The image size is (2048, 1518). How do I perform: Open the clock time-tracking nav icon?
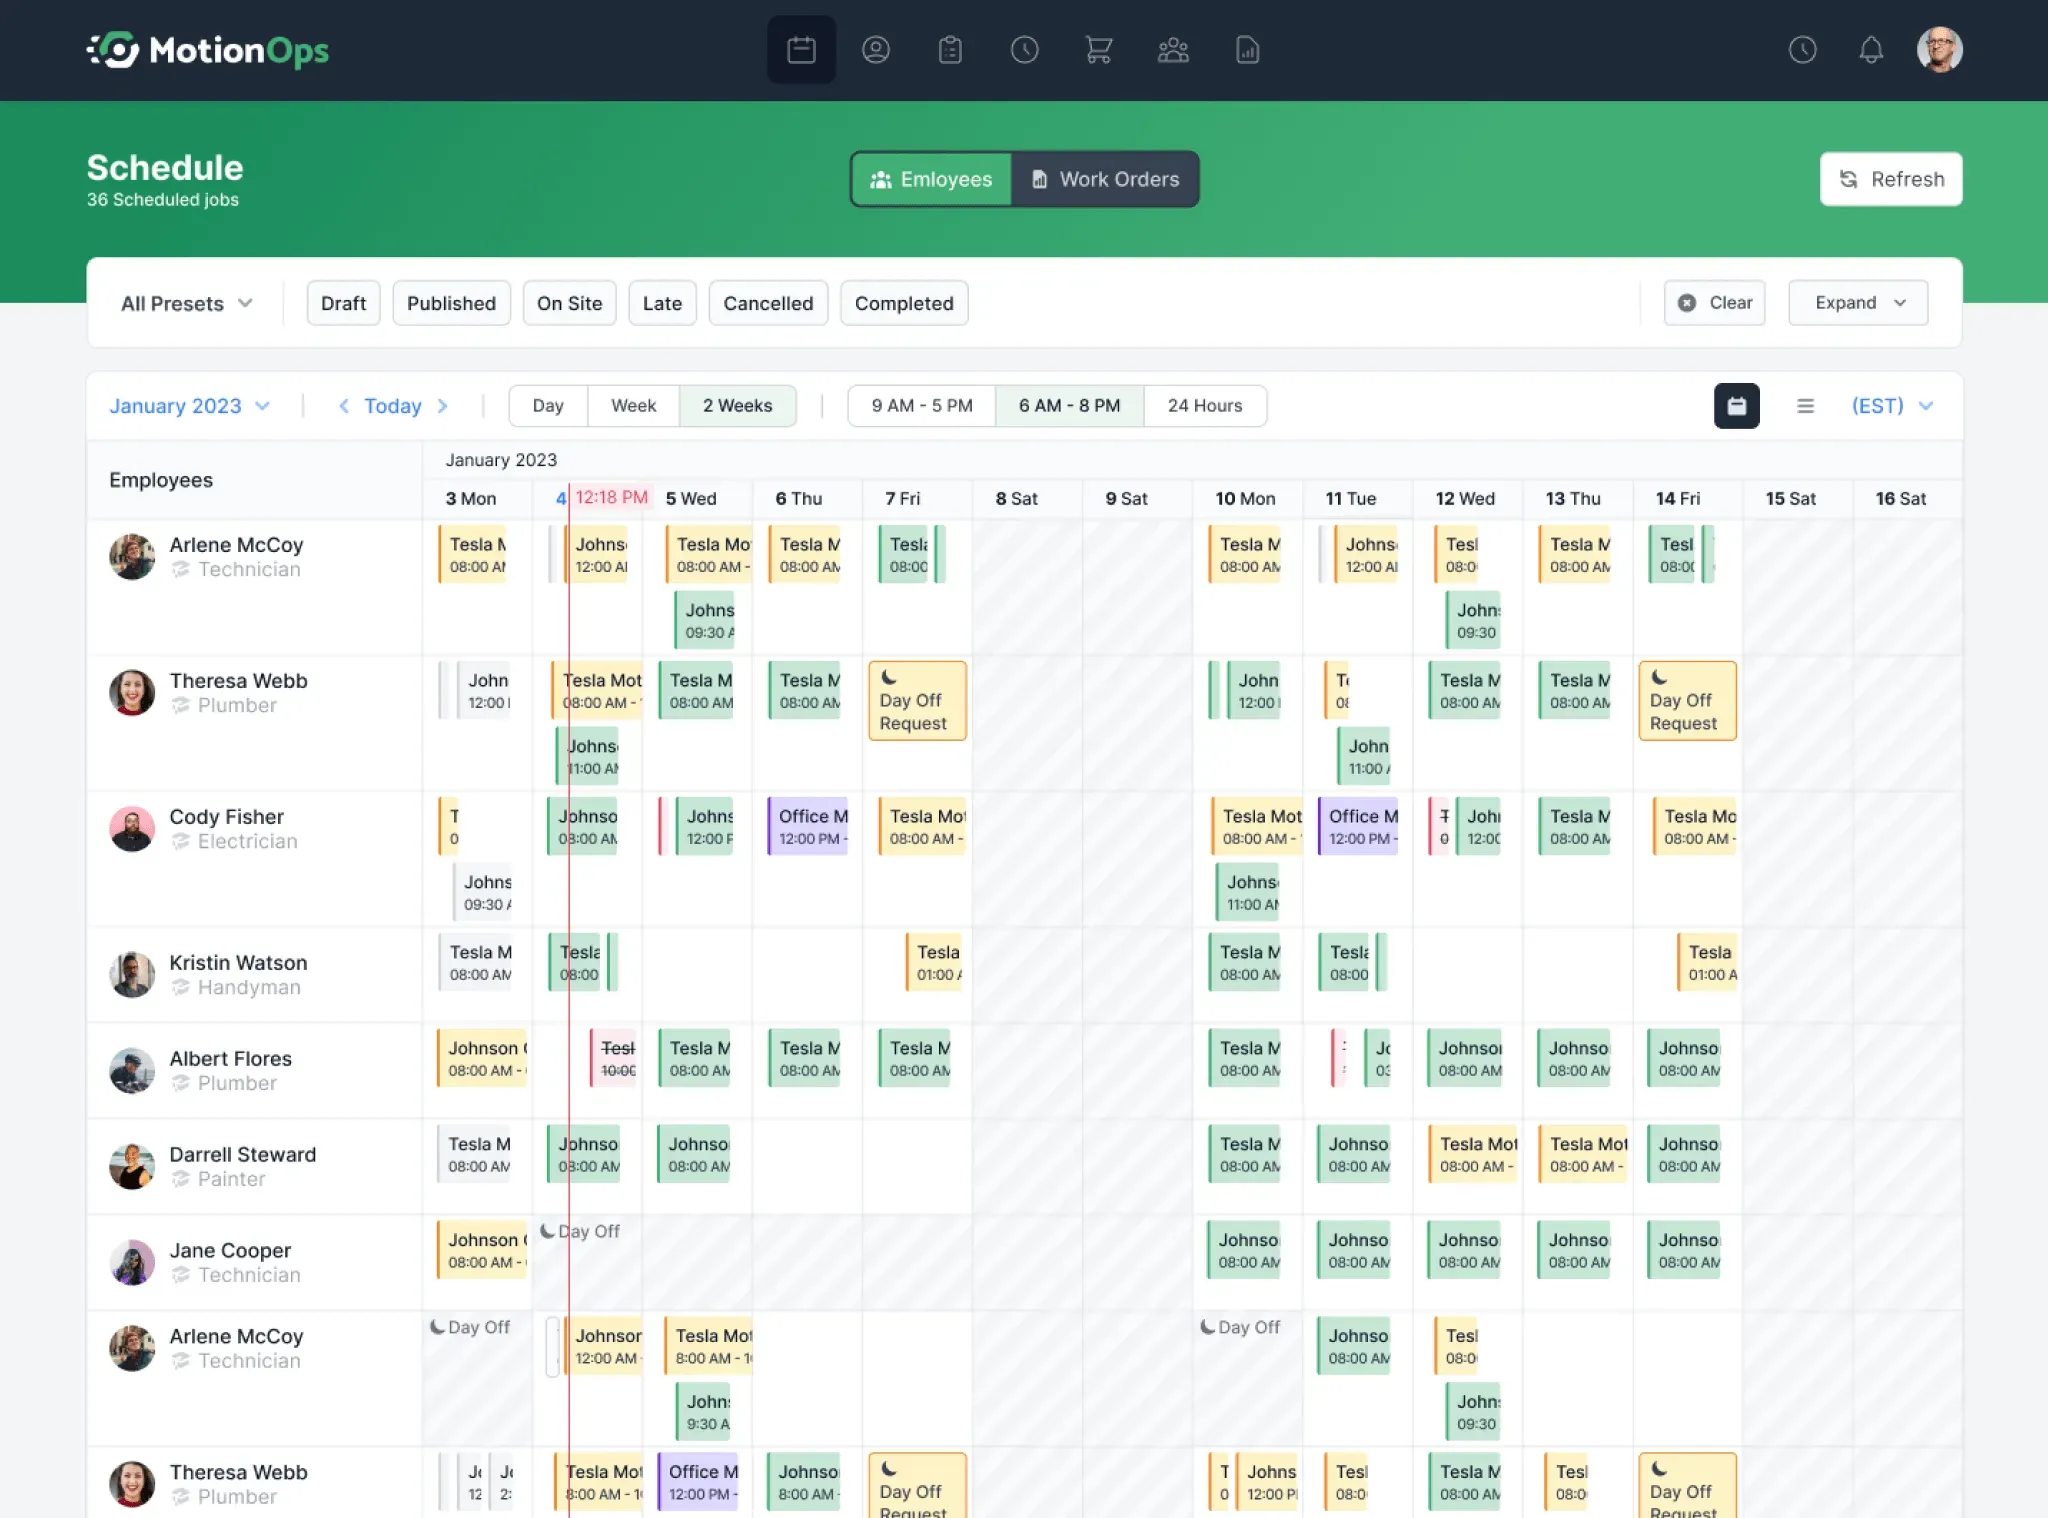1024,50
